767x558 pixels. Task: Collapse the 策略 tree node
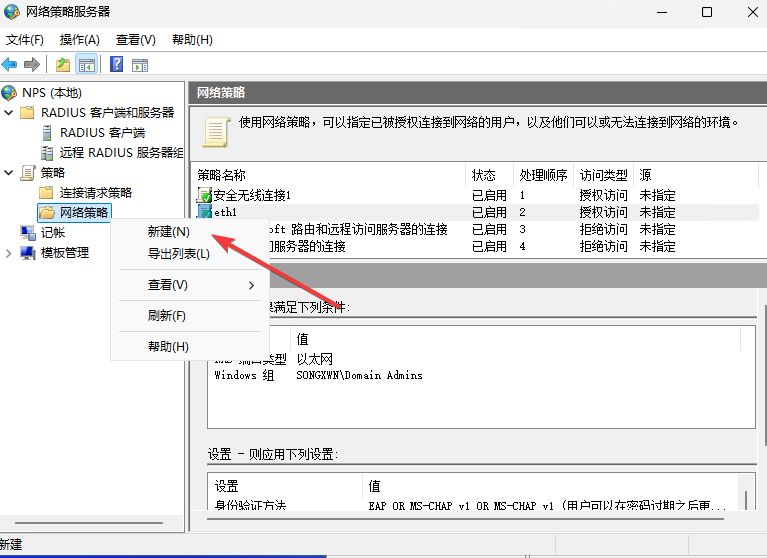point(9,173)
